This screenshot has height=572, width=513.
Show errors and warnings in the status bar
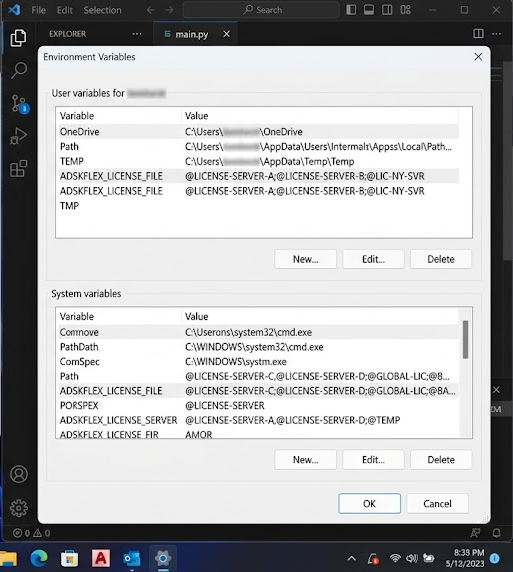tap(31, 533)
